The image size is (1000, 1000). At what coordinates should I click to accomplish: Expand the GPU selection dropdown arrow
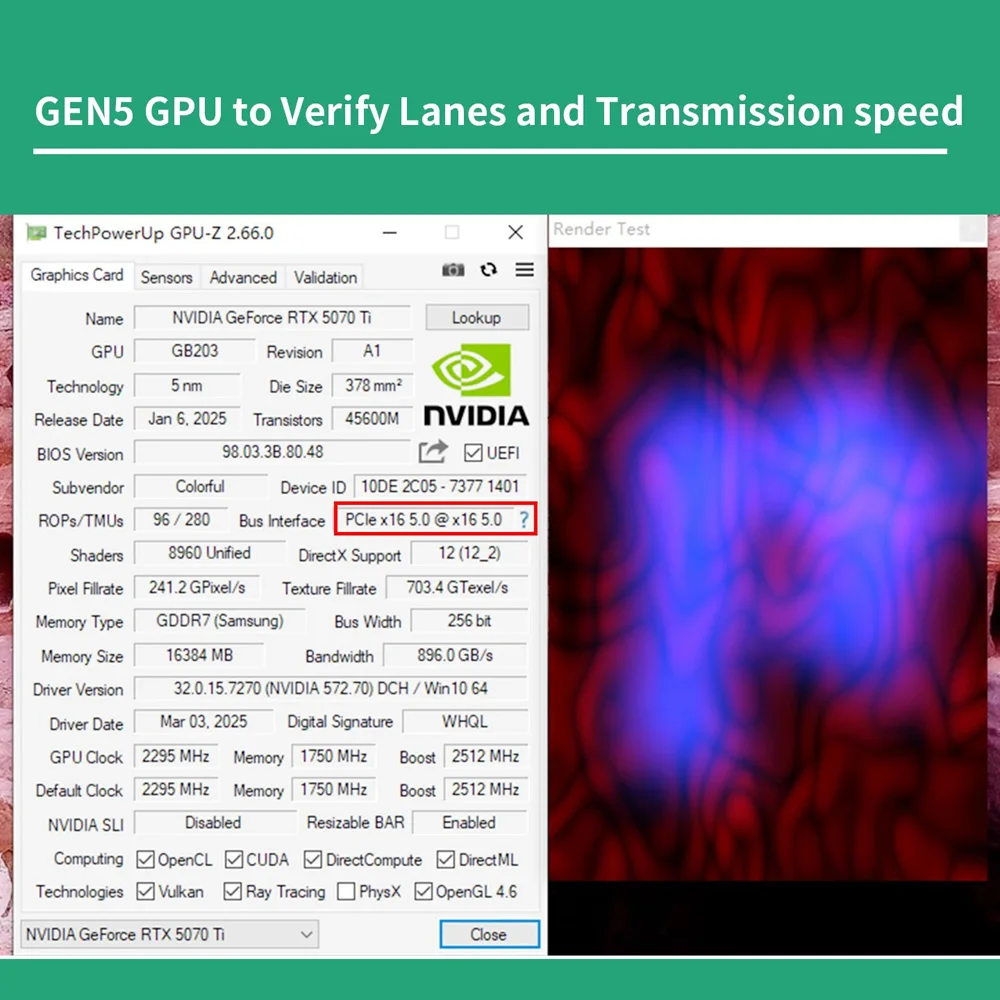pos(306,934)
